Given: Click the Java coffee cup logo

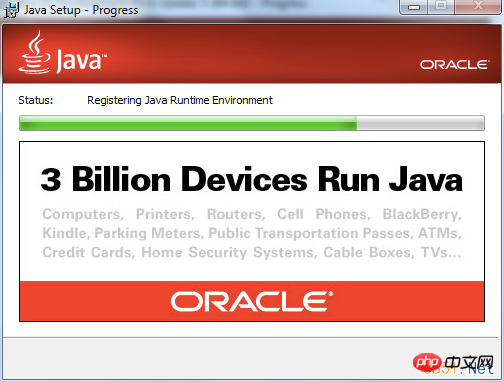Looking at the screenshot, I should click(x=35, y=52).
